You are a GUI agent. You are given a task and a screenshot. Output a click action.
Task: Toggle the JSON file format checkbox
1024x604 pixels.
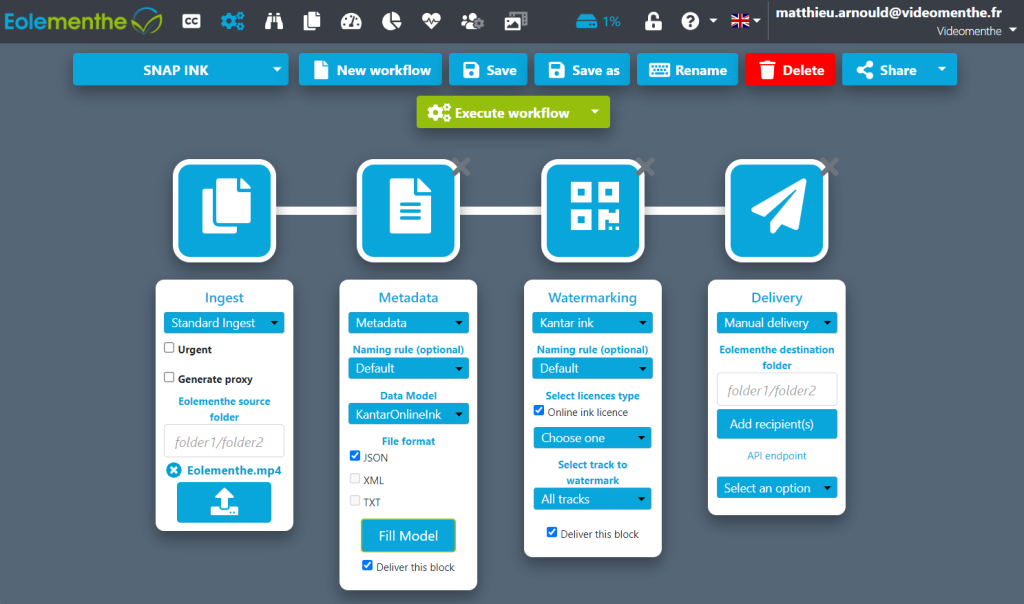pyautogui.click(x=355, y=456)
